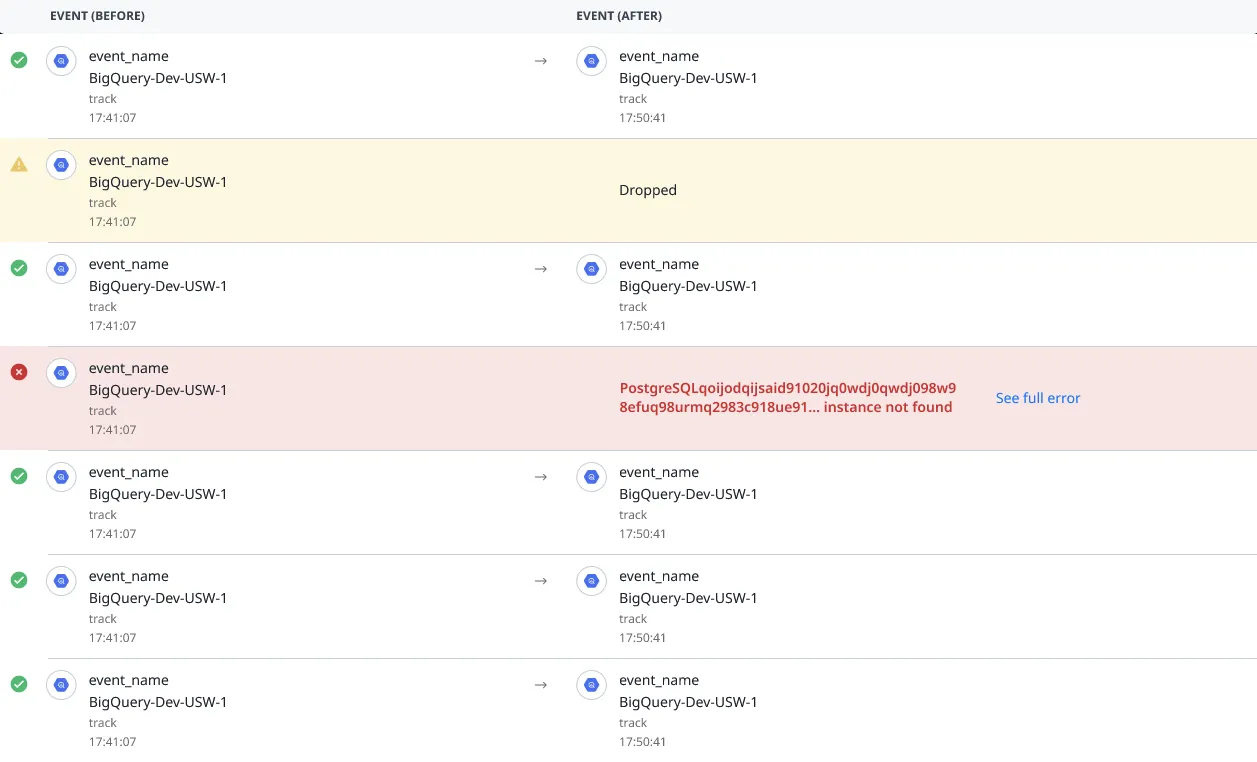Click BigQuery-Dev-USW-1 in the Dropped row
The image size is (1257, 762).
[158, 182]
